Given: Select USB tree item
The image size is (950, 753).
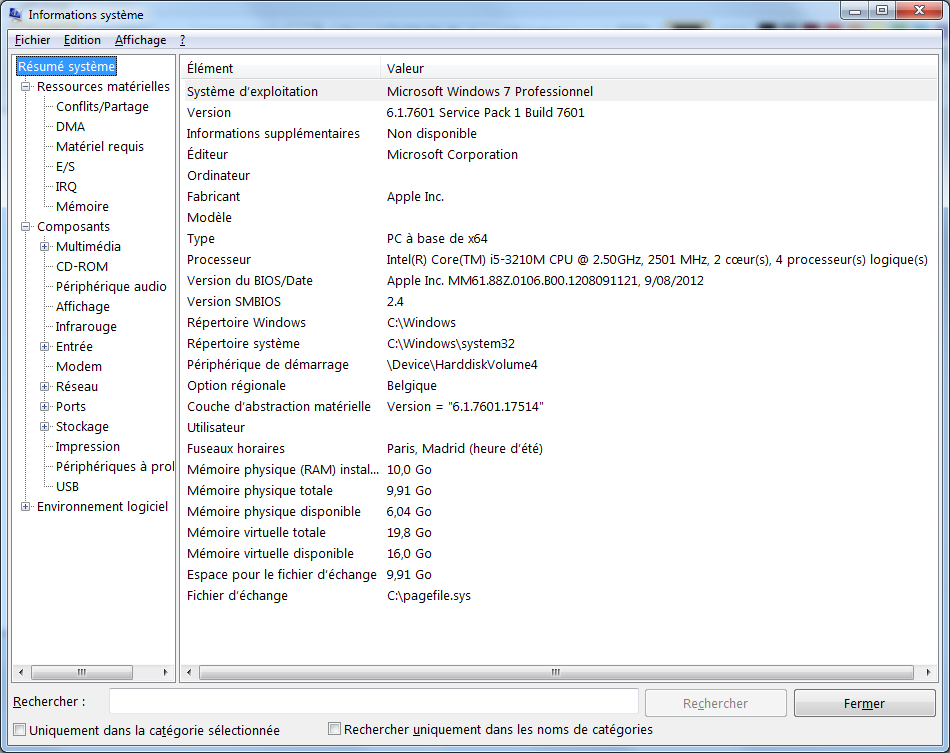Looking at the screenshot, I should pos(67,486).
